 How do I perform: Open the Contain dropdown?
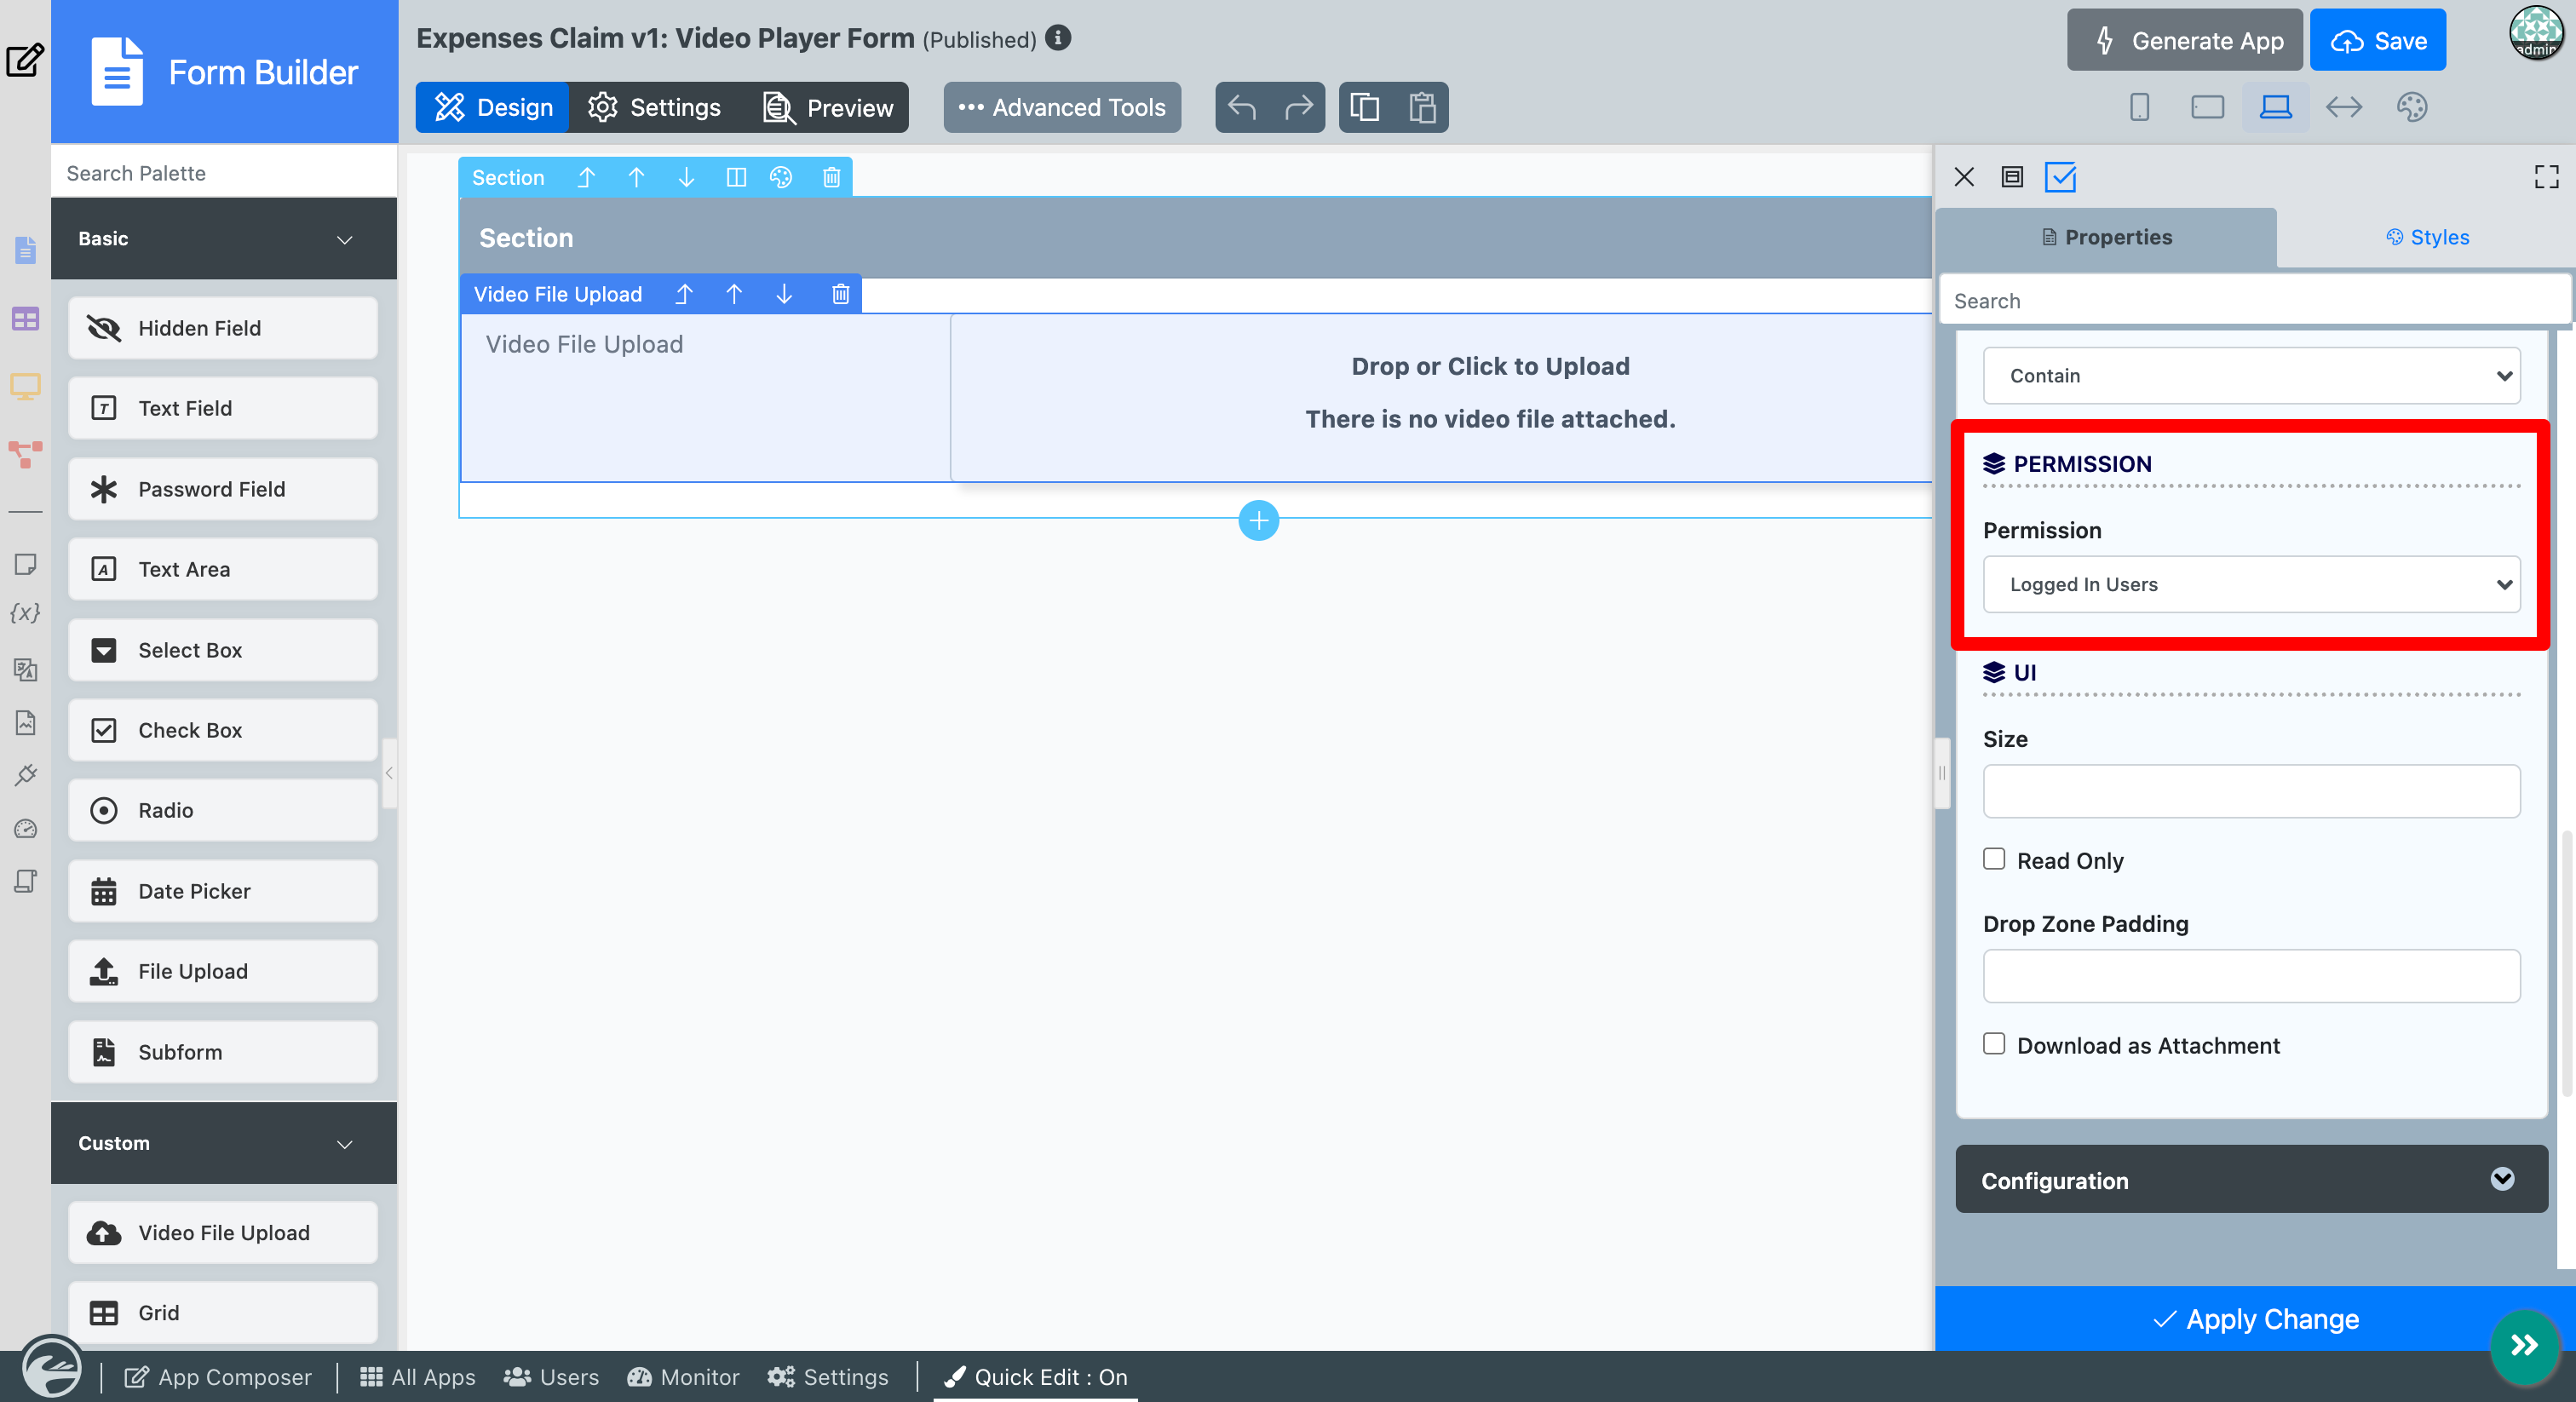[x=2251, y=376]
